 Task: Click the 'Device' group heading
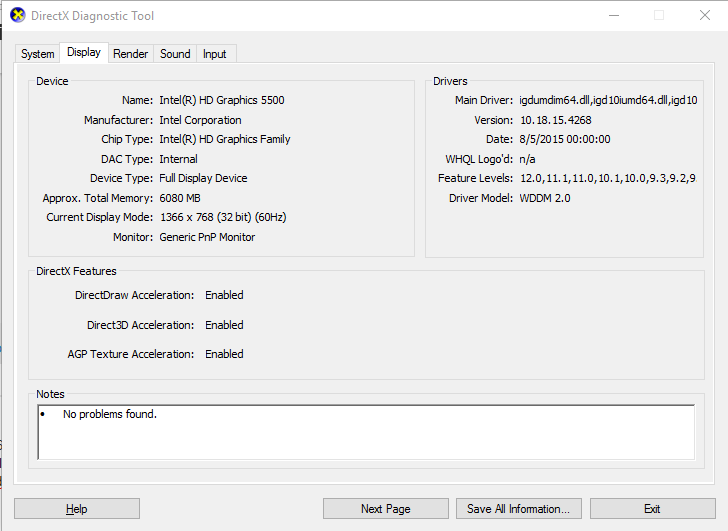click(x=52, y=81)
